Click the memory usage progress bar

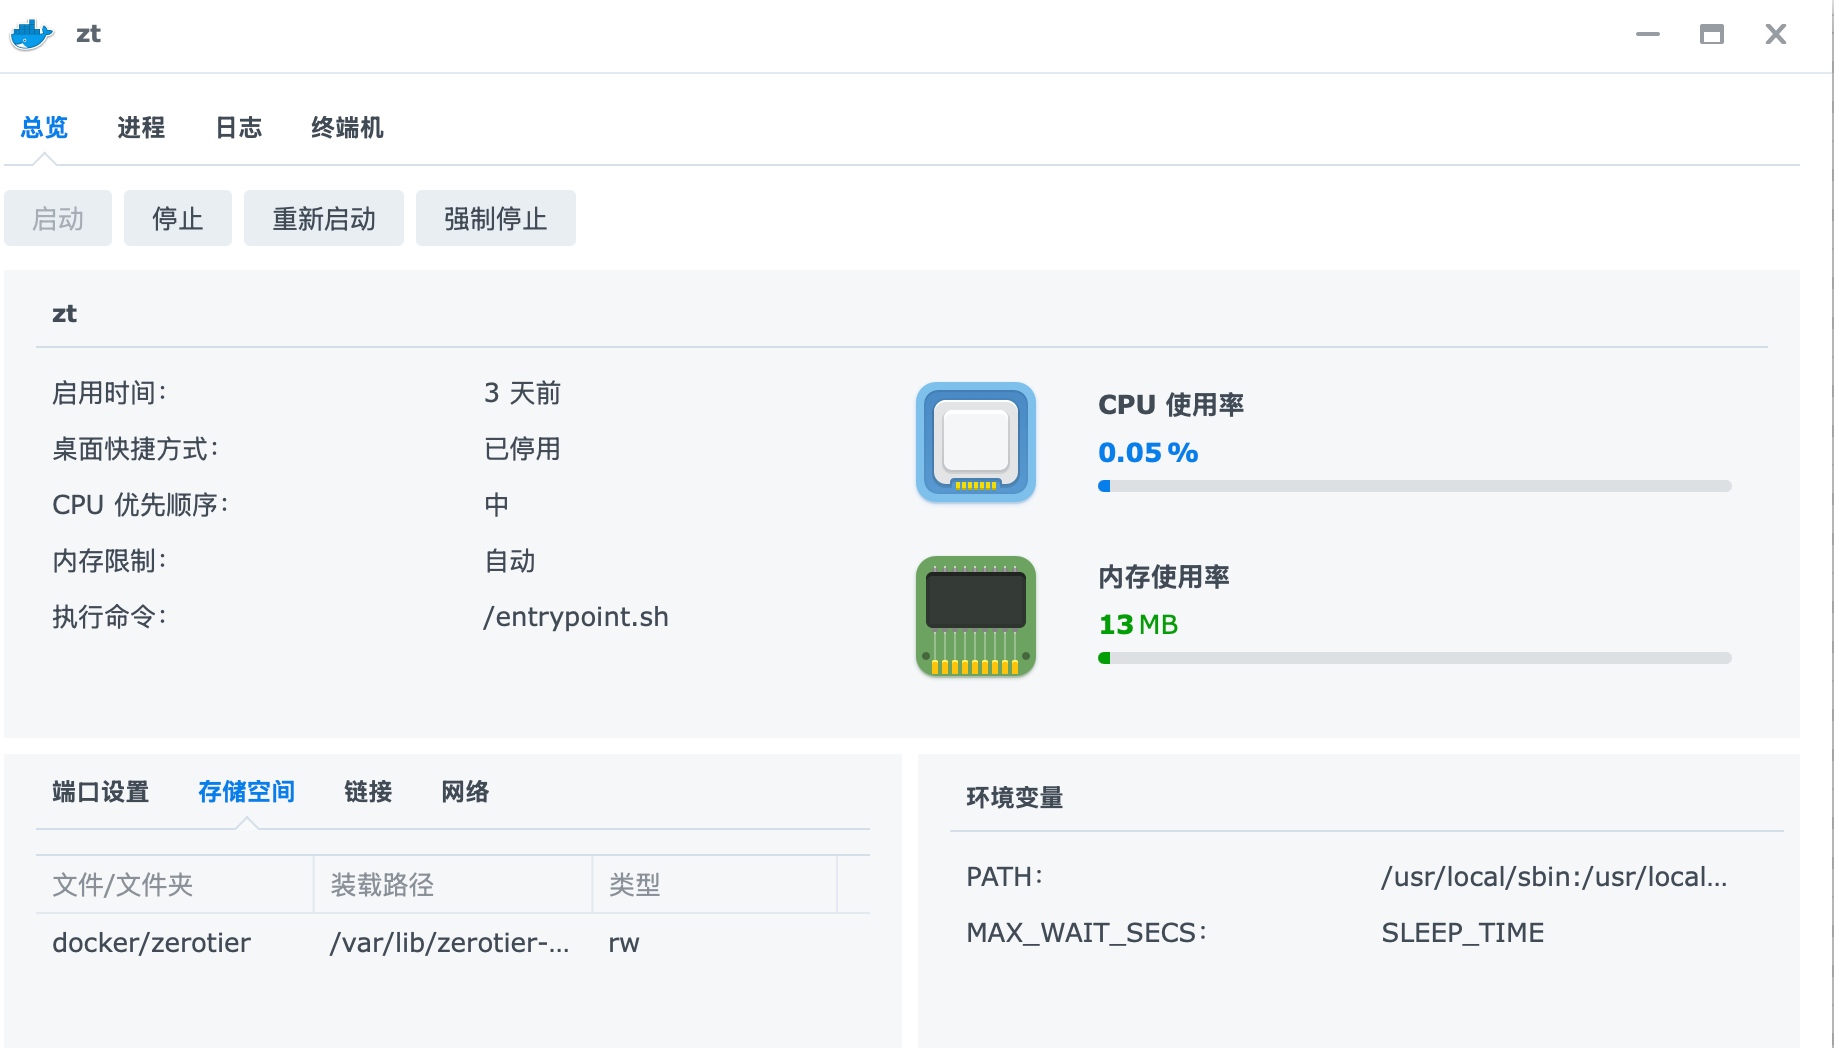1415,658
